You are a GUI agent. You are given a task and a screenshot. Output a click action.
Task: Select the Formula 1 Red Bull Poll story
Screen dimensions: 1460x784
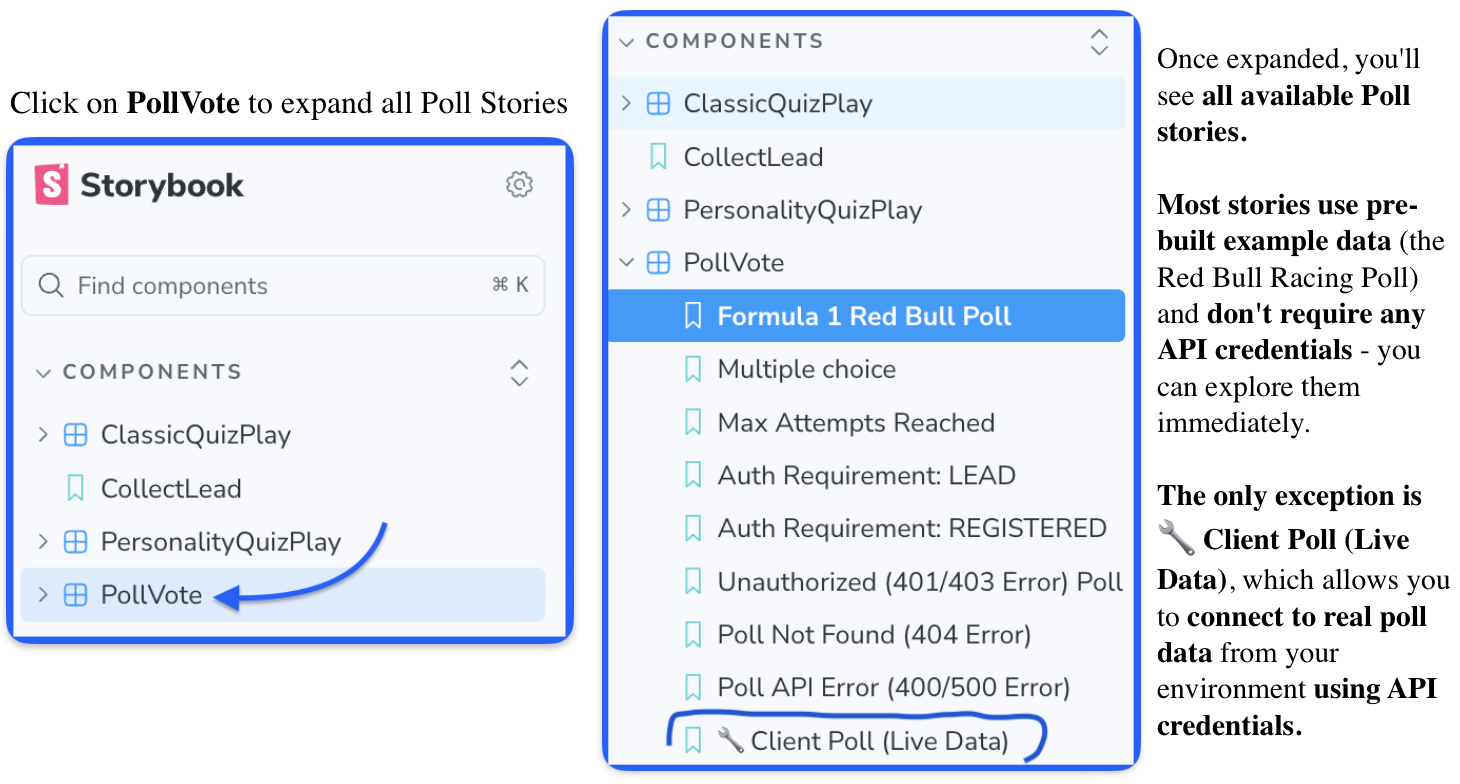864,317
